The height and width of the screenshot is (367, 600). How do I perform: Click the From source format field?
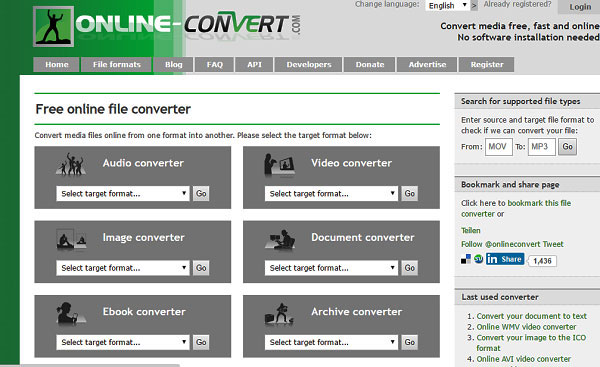(x=499, y=147)
